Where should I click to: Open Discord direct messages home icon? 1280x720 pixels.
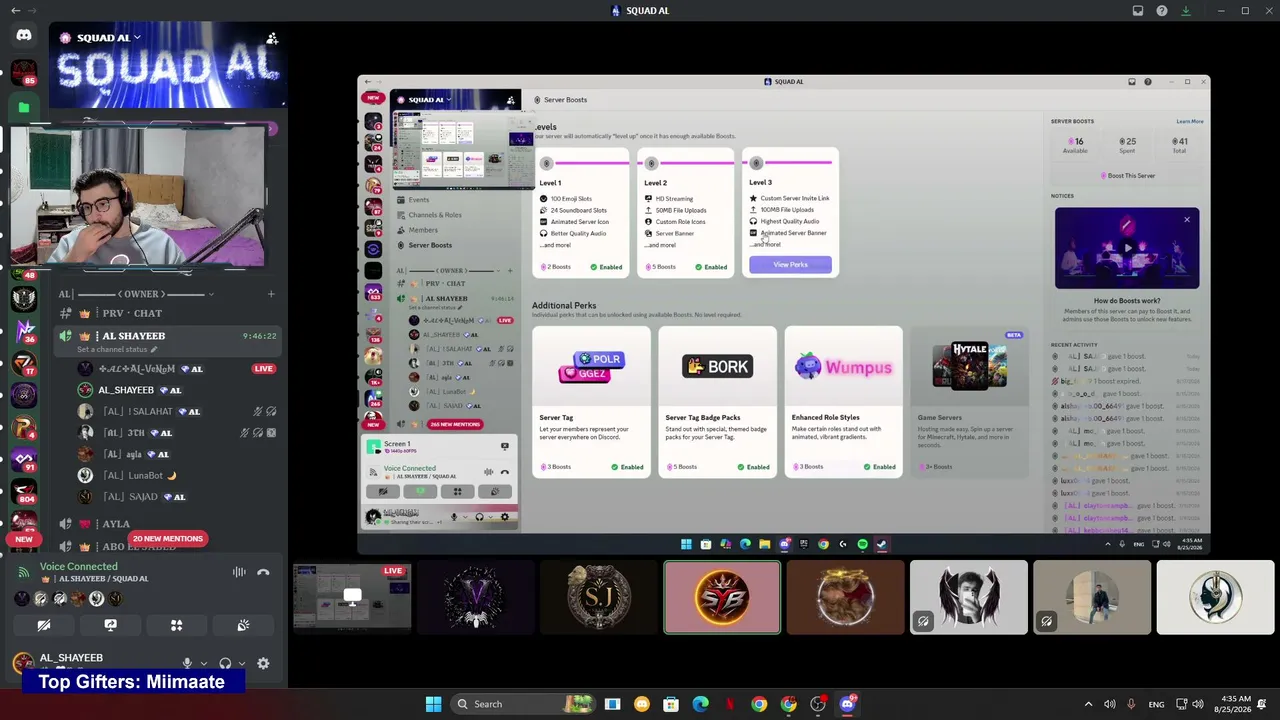point(24,35)
